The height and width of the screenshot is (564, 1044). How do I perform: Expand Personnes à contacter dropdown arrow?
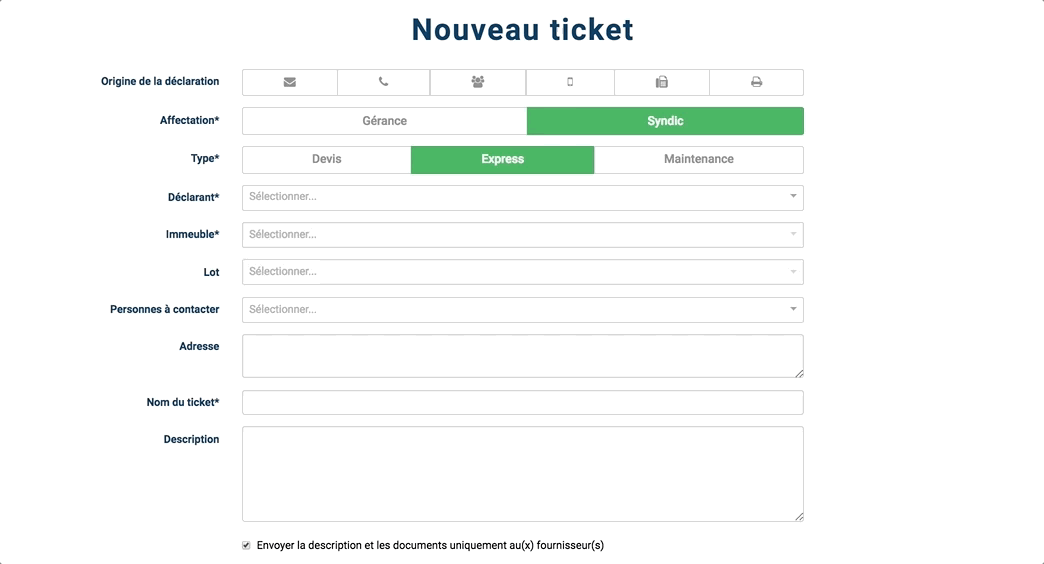[793, 310]
